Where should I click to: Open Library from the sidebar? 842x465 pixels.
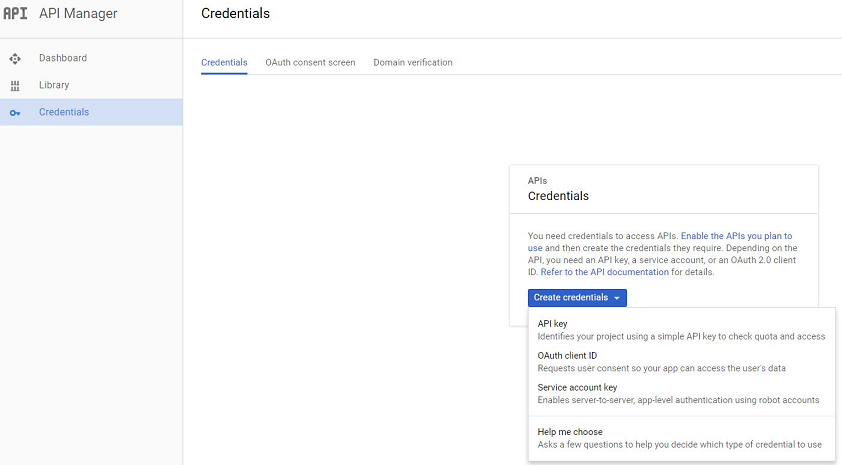tap(91, 85)
